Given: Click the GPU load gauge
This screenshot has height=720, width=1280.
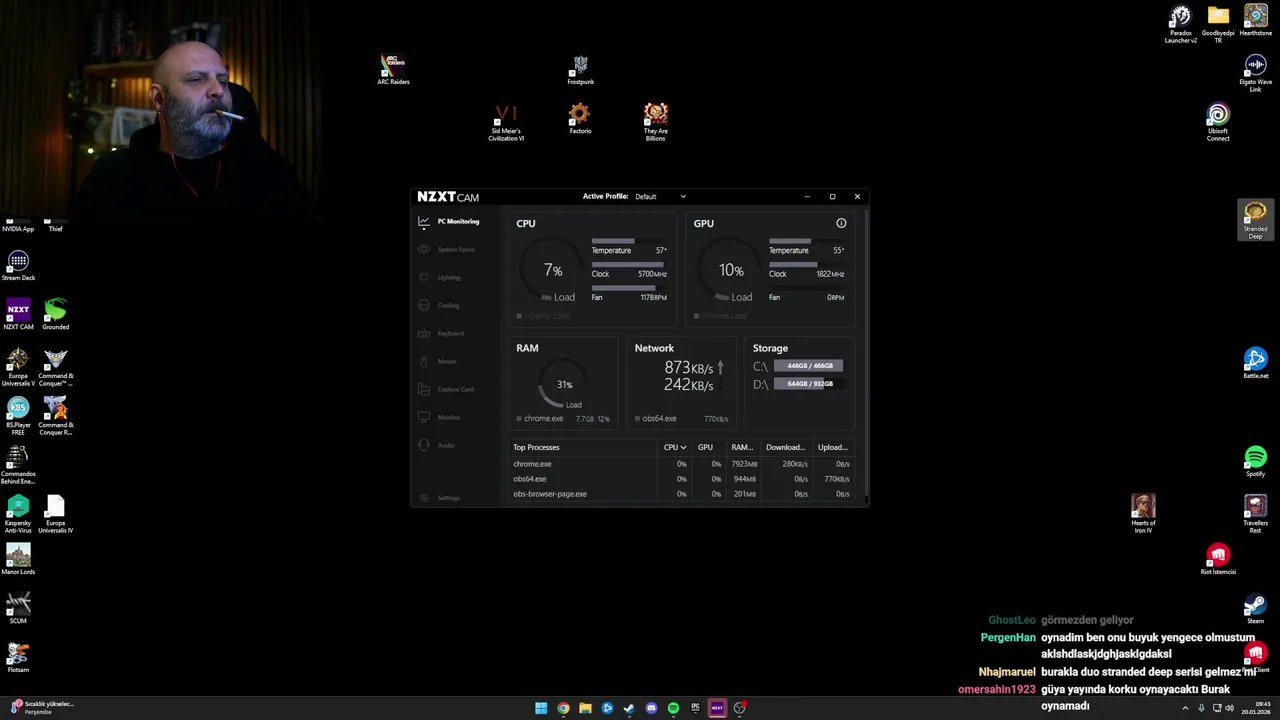Looking at the screenshot, I should point(730,271).
